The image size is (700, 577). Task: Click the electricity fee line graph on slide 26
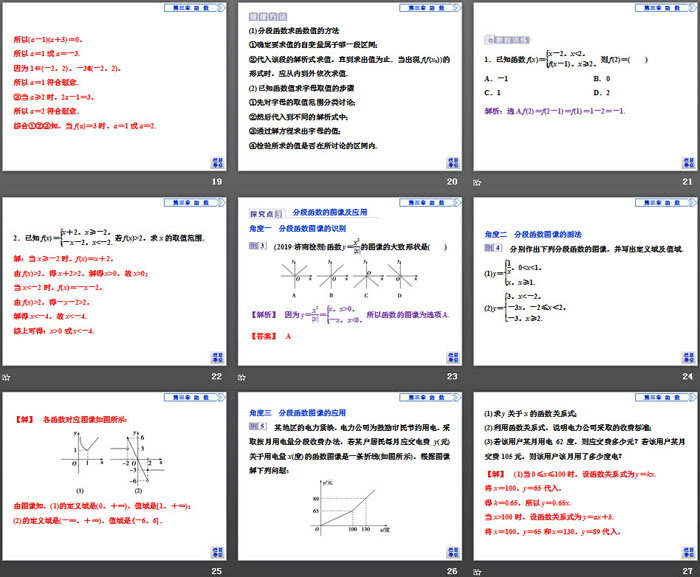coord(350,507)
